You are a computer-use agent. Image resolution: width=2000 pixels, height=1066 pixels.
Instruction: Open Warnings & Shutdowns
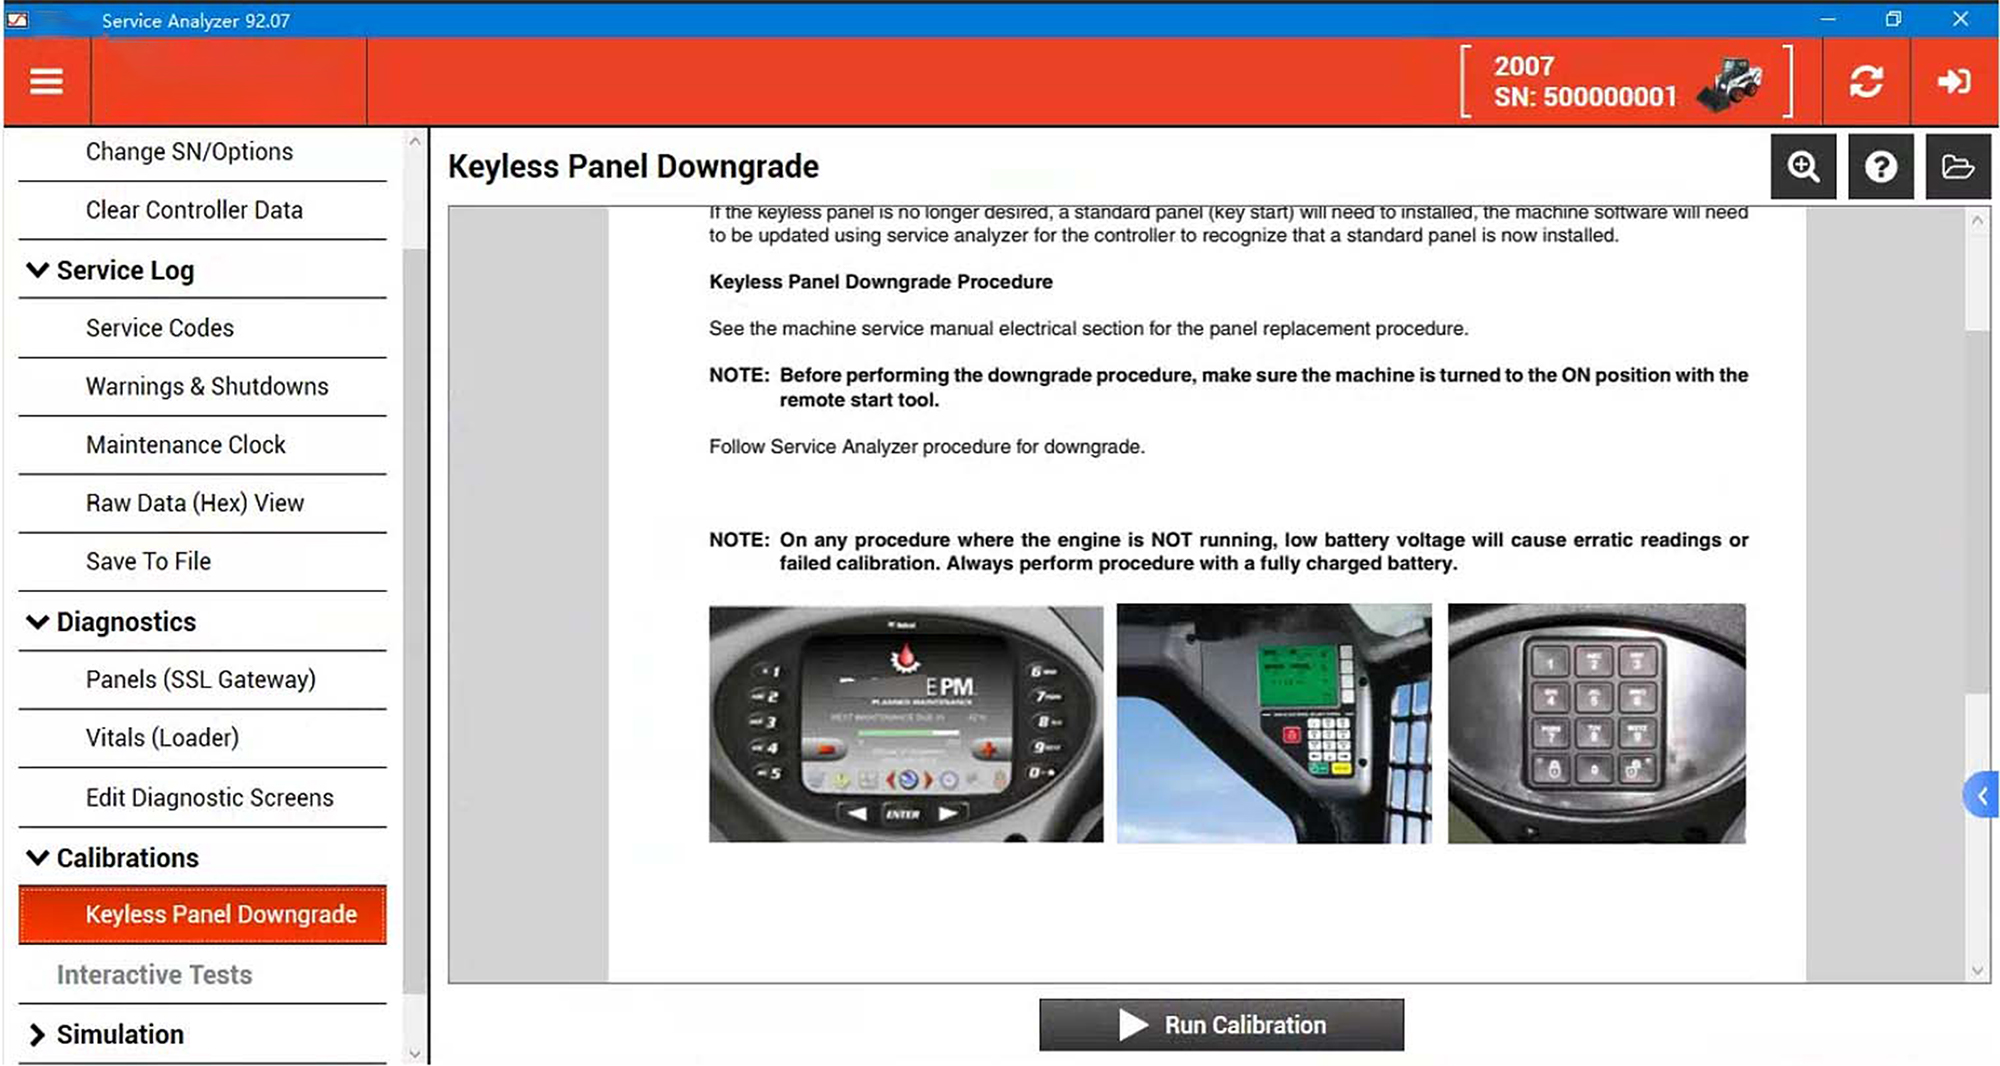point(202,387)
